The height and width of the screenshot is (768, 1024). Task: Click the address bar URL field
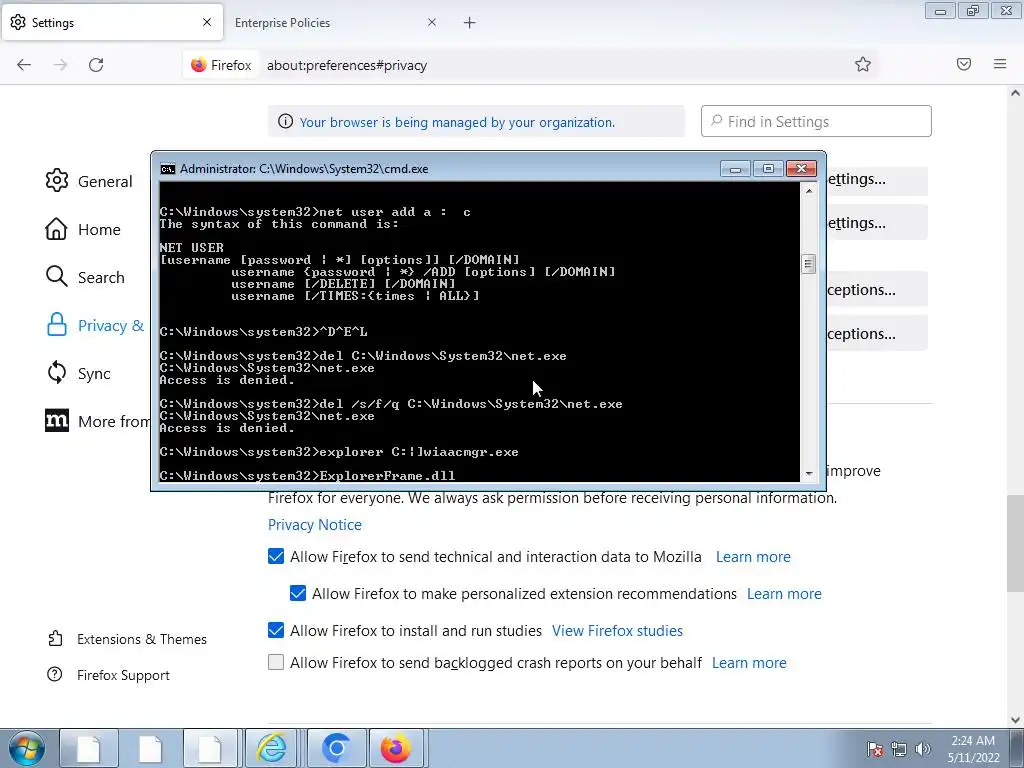555,65
